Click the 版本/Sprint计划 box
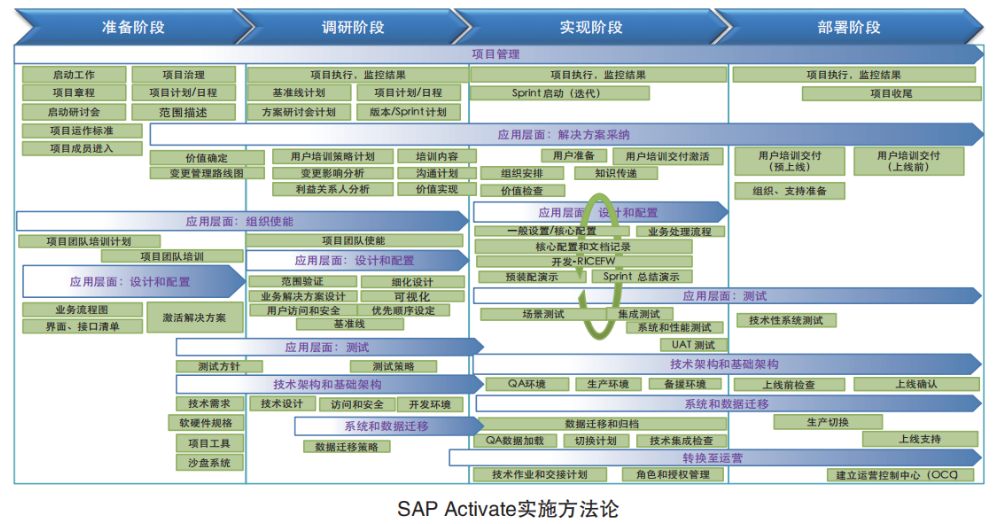Screen dimensions: 995x524 tap(408, 112)
